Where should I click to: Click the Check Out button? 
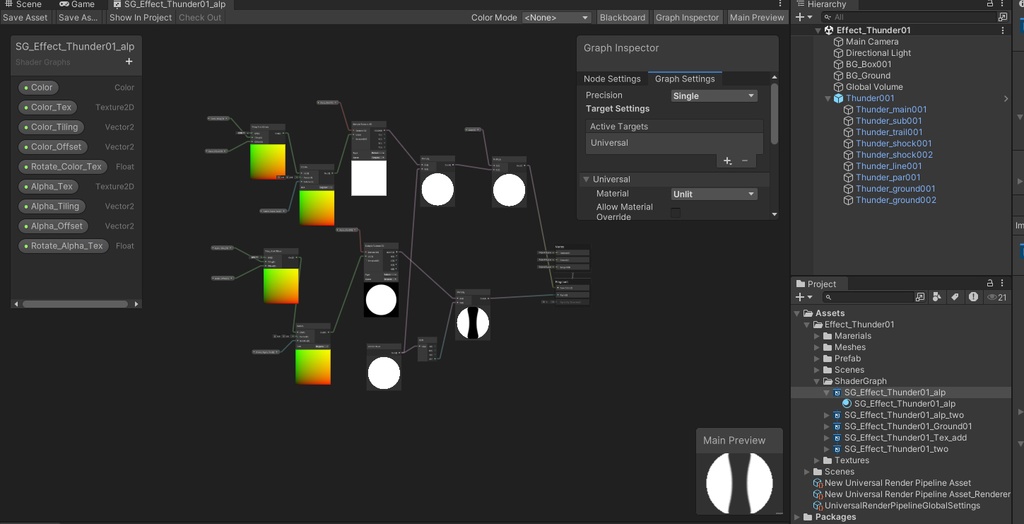click(x=200, y=18)
